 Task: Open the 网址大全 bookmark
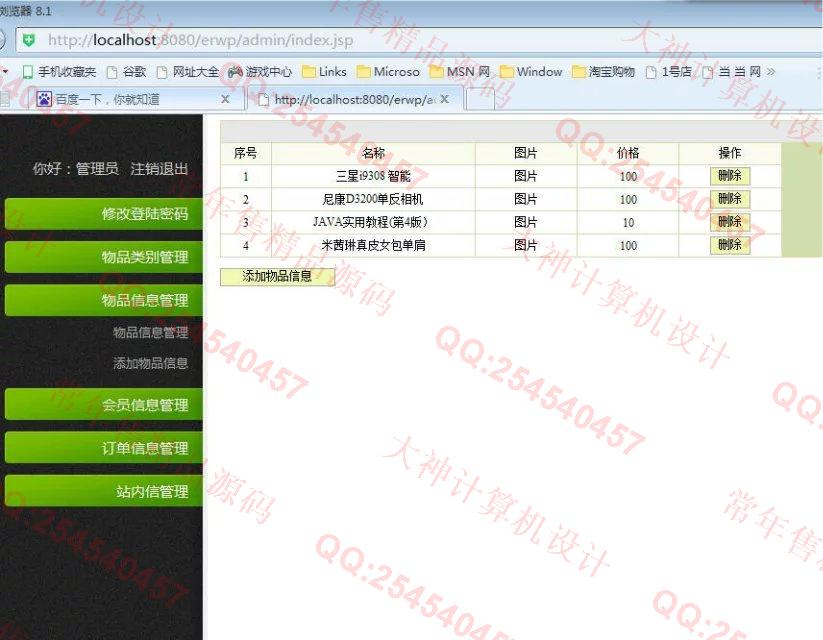(187, 72)
